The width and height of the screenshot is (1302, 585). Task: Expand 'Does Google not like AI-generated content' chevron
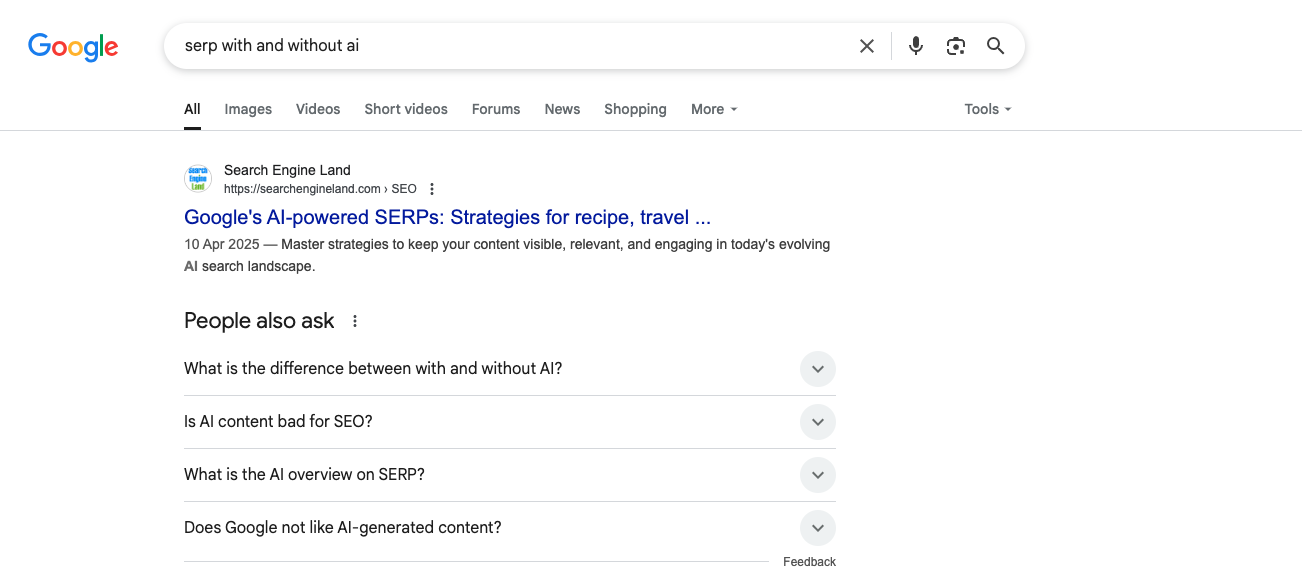[818, 528]
